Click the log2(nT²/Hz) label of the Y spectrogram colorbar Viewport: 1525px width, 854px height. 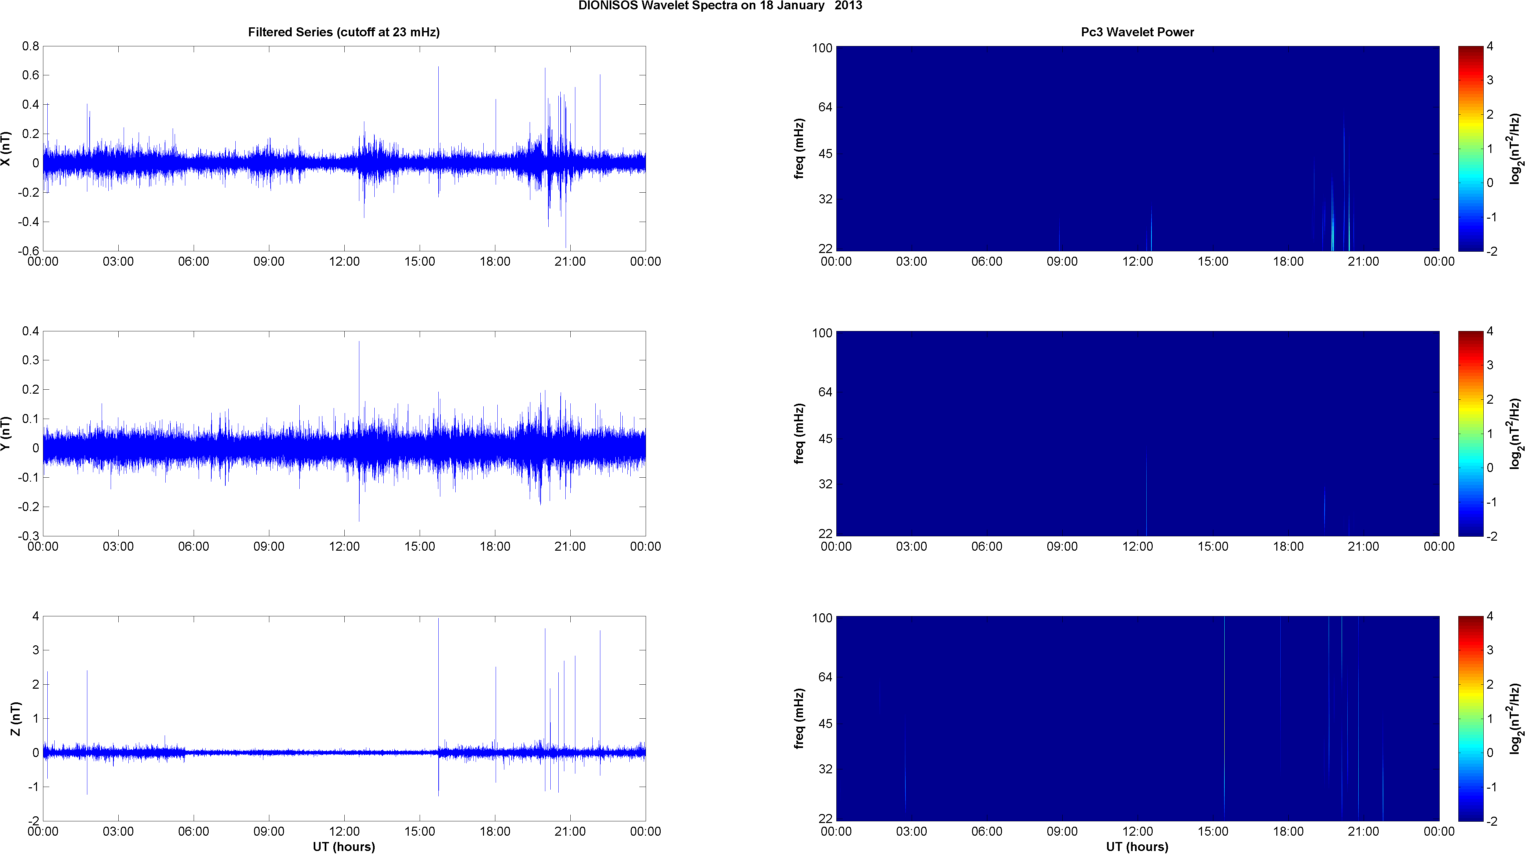tap(1515, 433)
